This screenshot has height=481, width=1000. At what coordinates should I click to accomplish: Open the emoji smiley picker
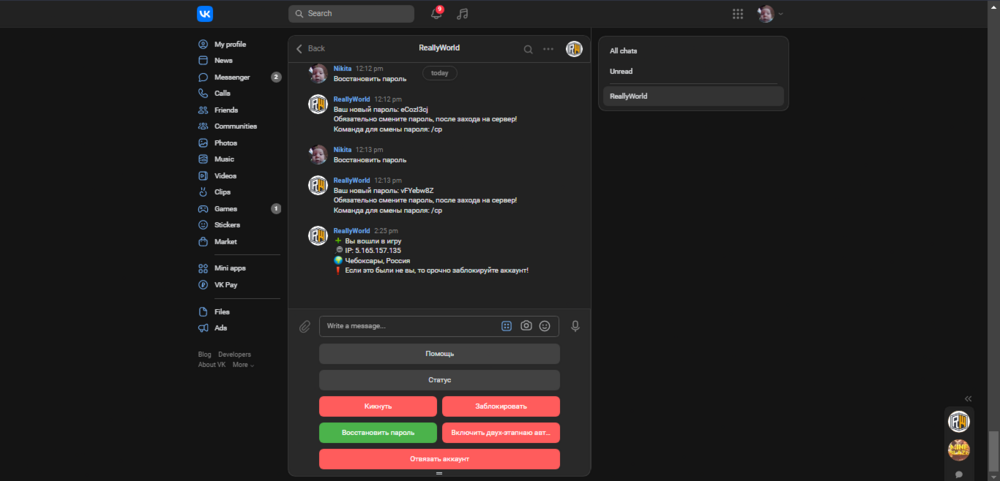pyautogui.click(x=545, y=326)
